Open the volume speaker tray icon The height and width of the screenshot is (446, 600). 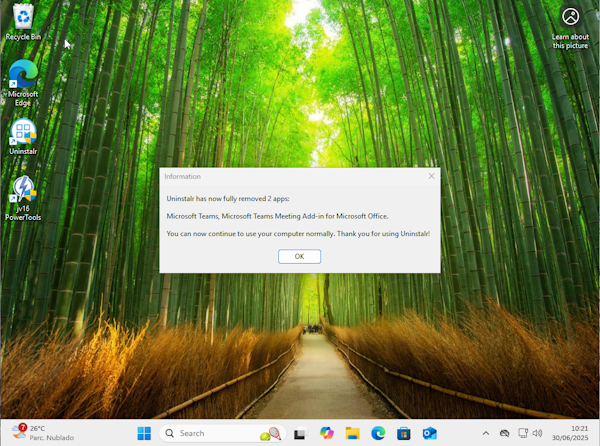pos(537,433)
